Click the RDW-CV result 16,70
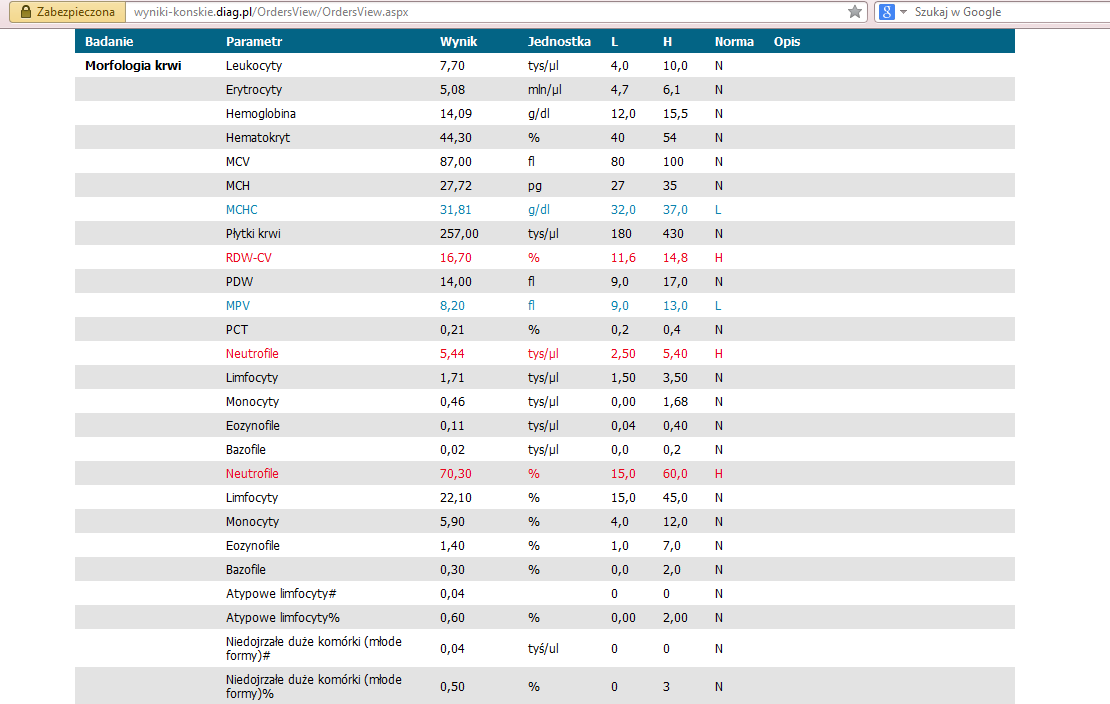The width and height of the screenshot is (1110, 704). click(x=456, y=258)
